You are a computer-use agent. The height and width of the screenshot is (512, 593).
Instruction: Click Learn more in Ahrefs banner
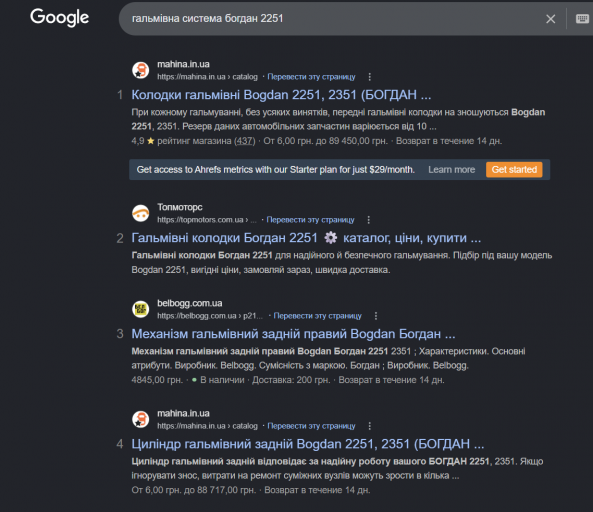(452, 170)
